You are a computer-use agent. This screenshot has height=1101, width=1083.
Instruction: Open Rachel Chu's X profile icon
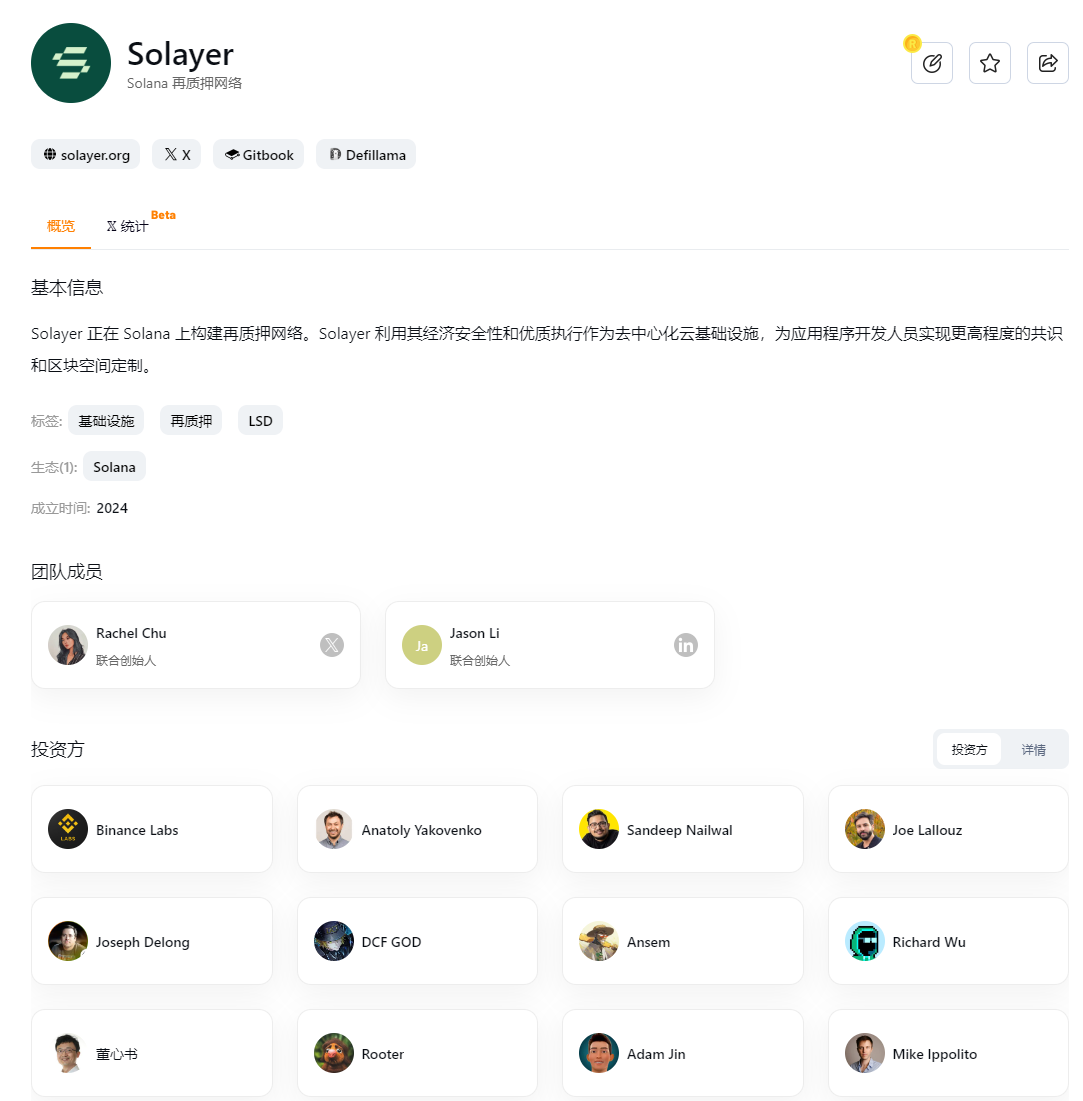tap(332, 645)
